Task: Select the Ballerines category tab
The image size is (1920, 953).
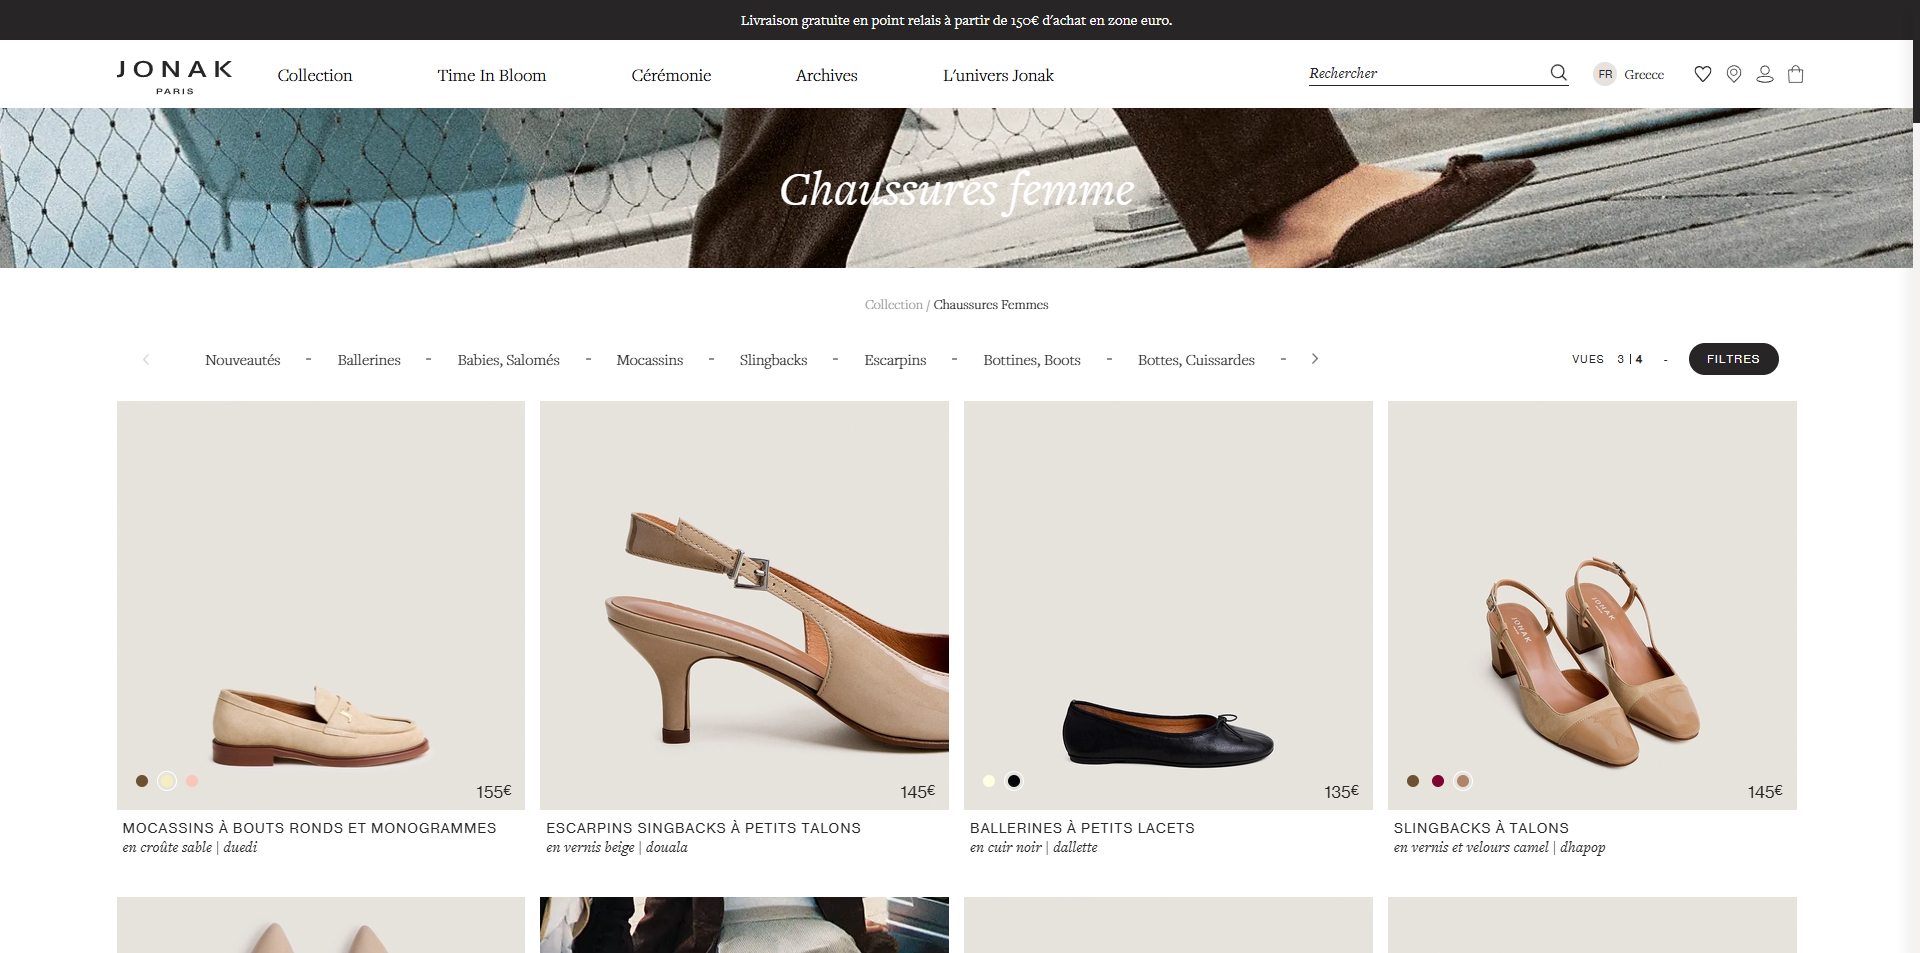Action: [369, 360]
